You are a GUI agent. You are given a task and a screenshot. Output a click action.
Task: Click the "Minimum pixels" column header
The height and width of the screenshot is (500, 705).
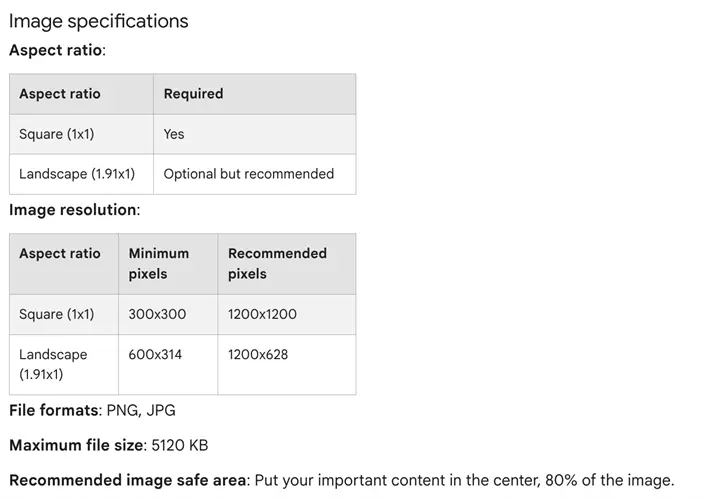point(158,264)
